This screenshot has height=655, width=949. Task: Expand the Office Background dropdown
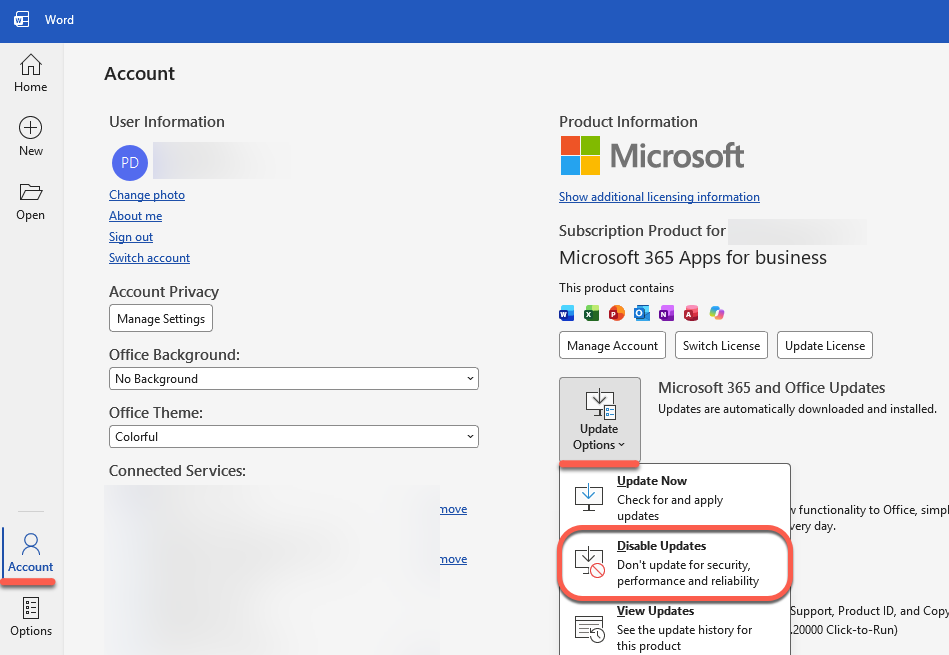pyautogui.click(x=294, y=379)
